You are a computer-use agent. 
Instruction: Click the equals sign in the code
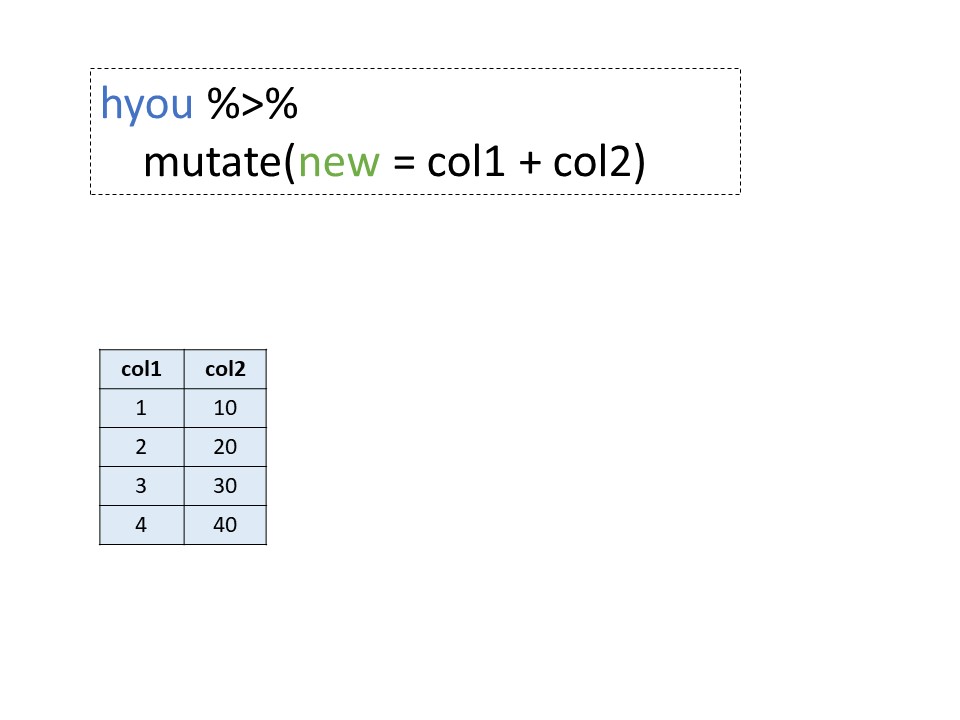[403, 163]
